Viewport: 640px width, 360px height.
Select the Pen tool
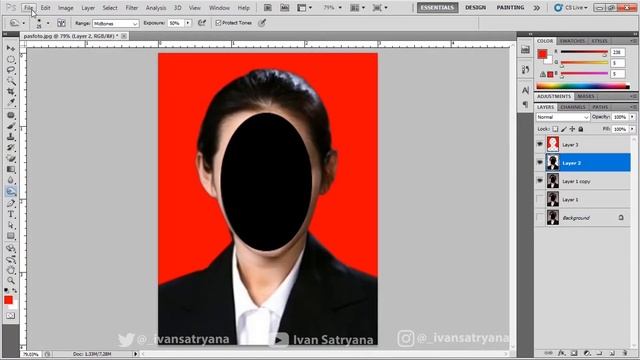(11, 203)
